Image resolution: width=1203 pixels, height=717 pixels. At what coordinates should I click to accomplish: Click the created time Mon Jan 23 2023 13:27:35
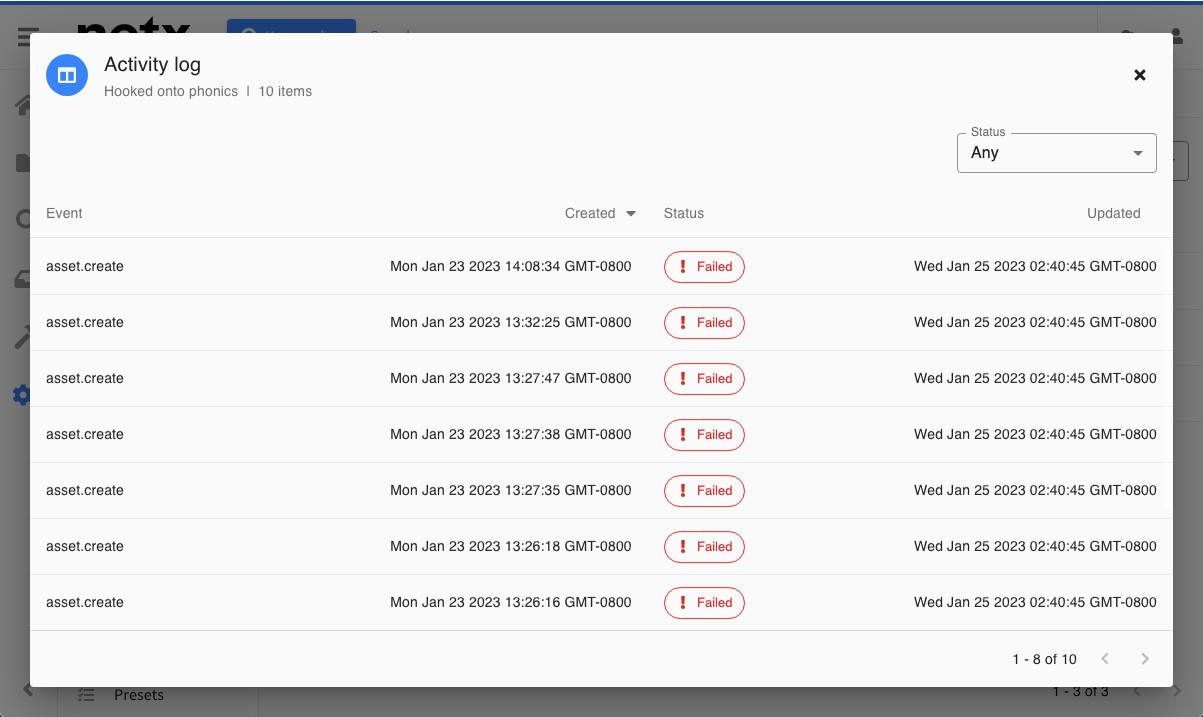point(511,491)
